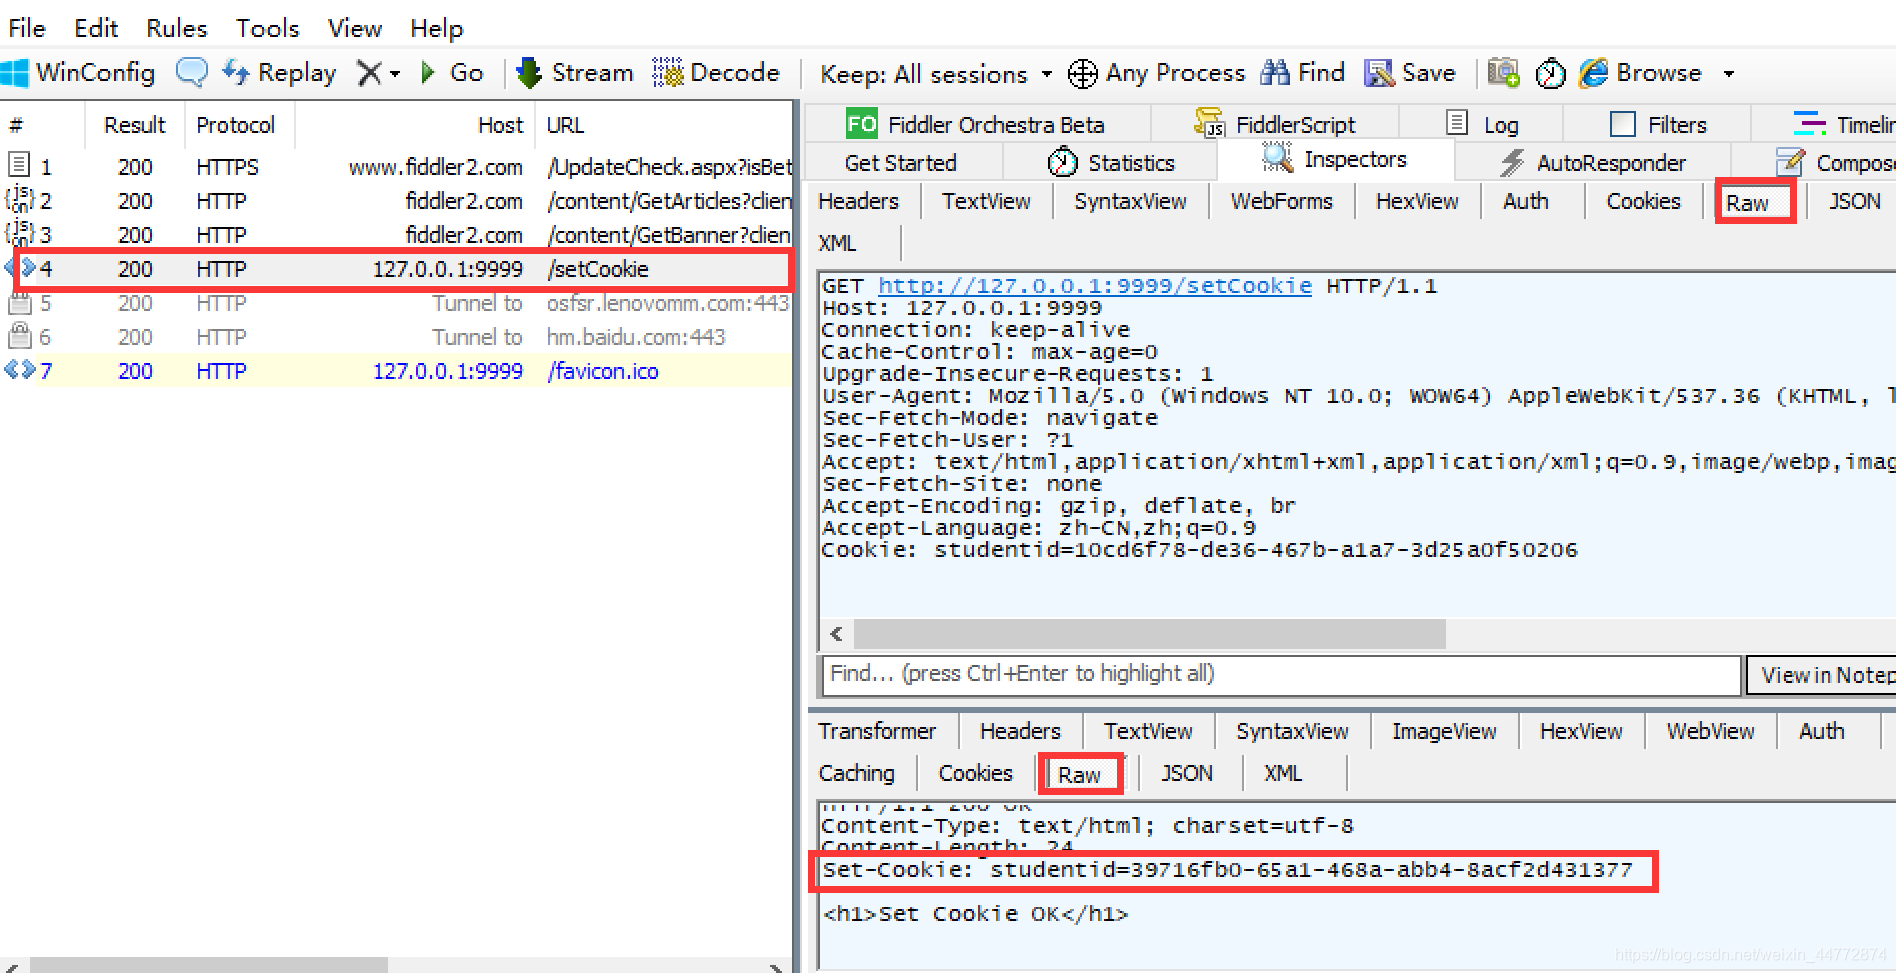Click the timer clock icon

(1550, 73)
